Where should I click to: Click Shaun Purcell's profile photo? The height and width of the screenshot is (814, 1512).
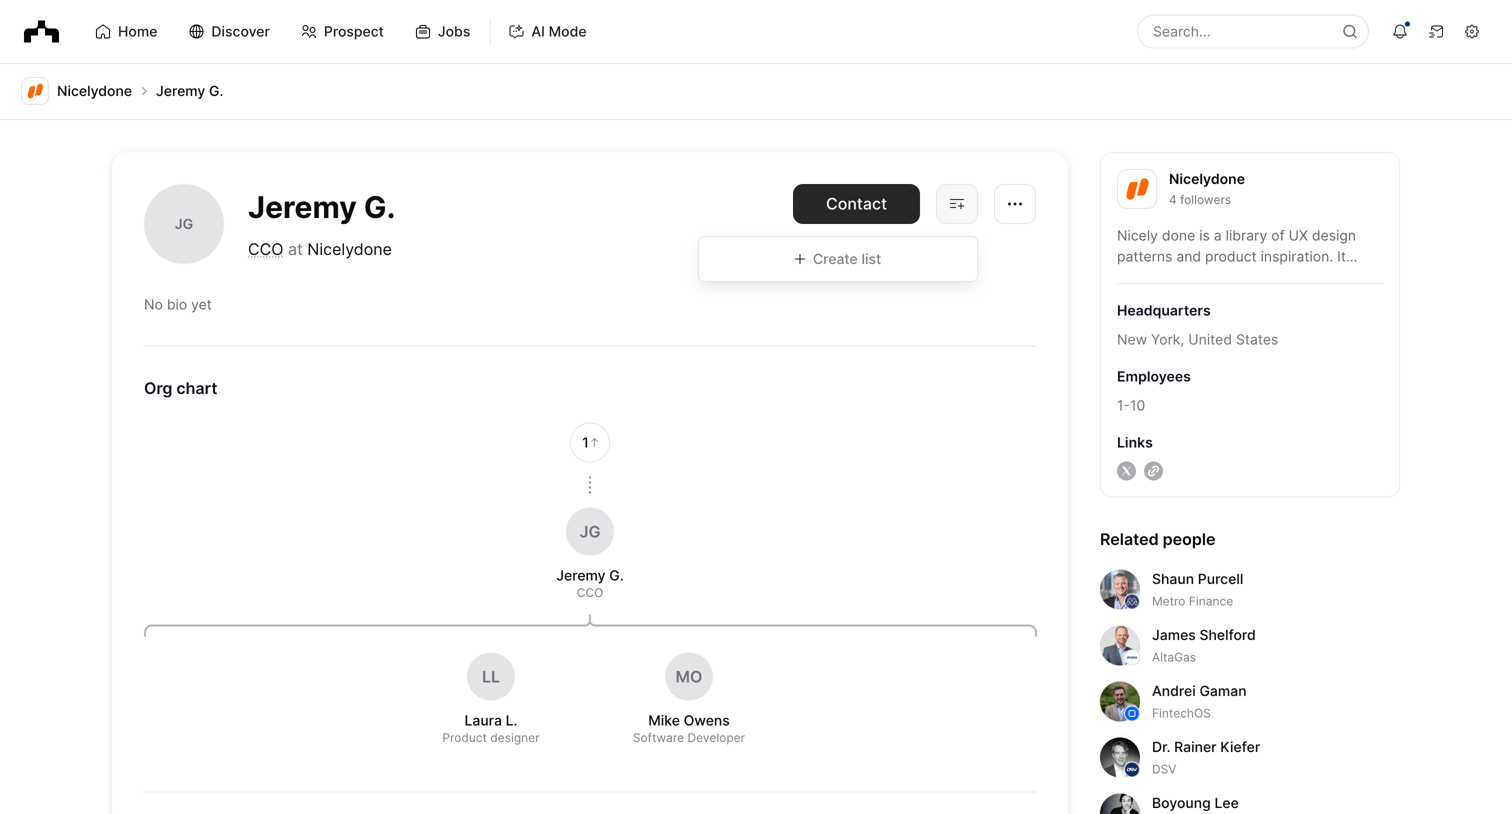click(x=1120, y=590)
